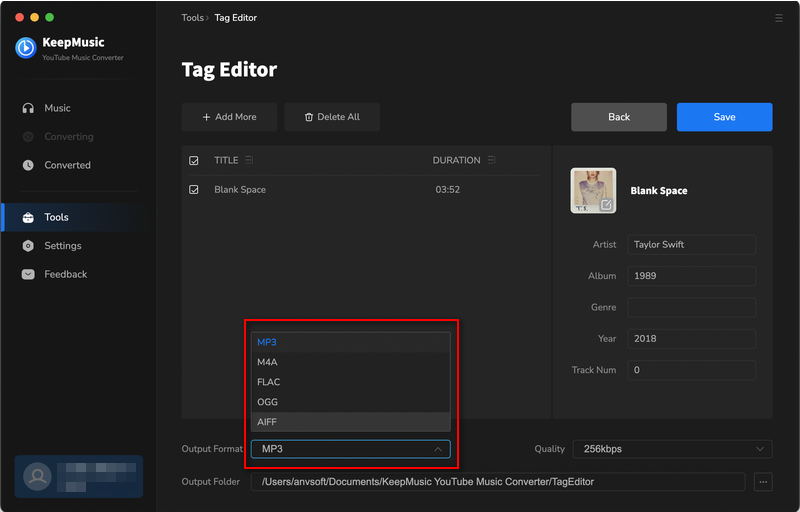
Task: Click the Add More button
Action: click(x=229, y=117)
